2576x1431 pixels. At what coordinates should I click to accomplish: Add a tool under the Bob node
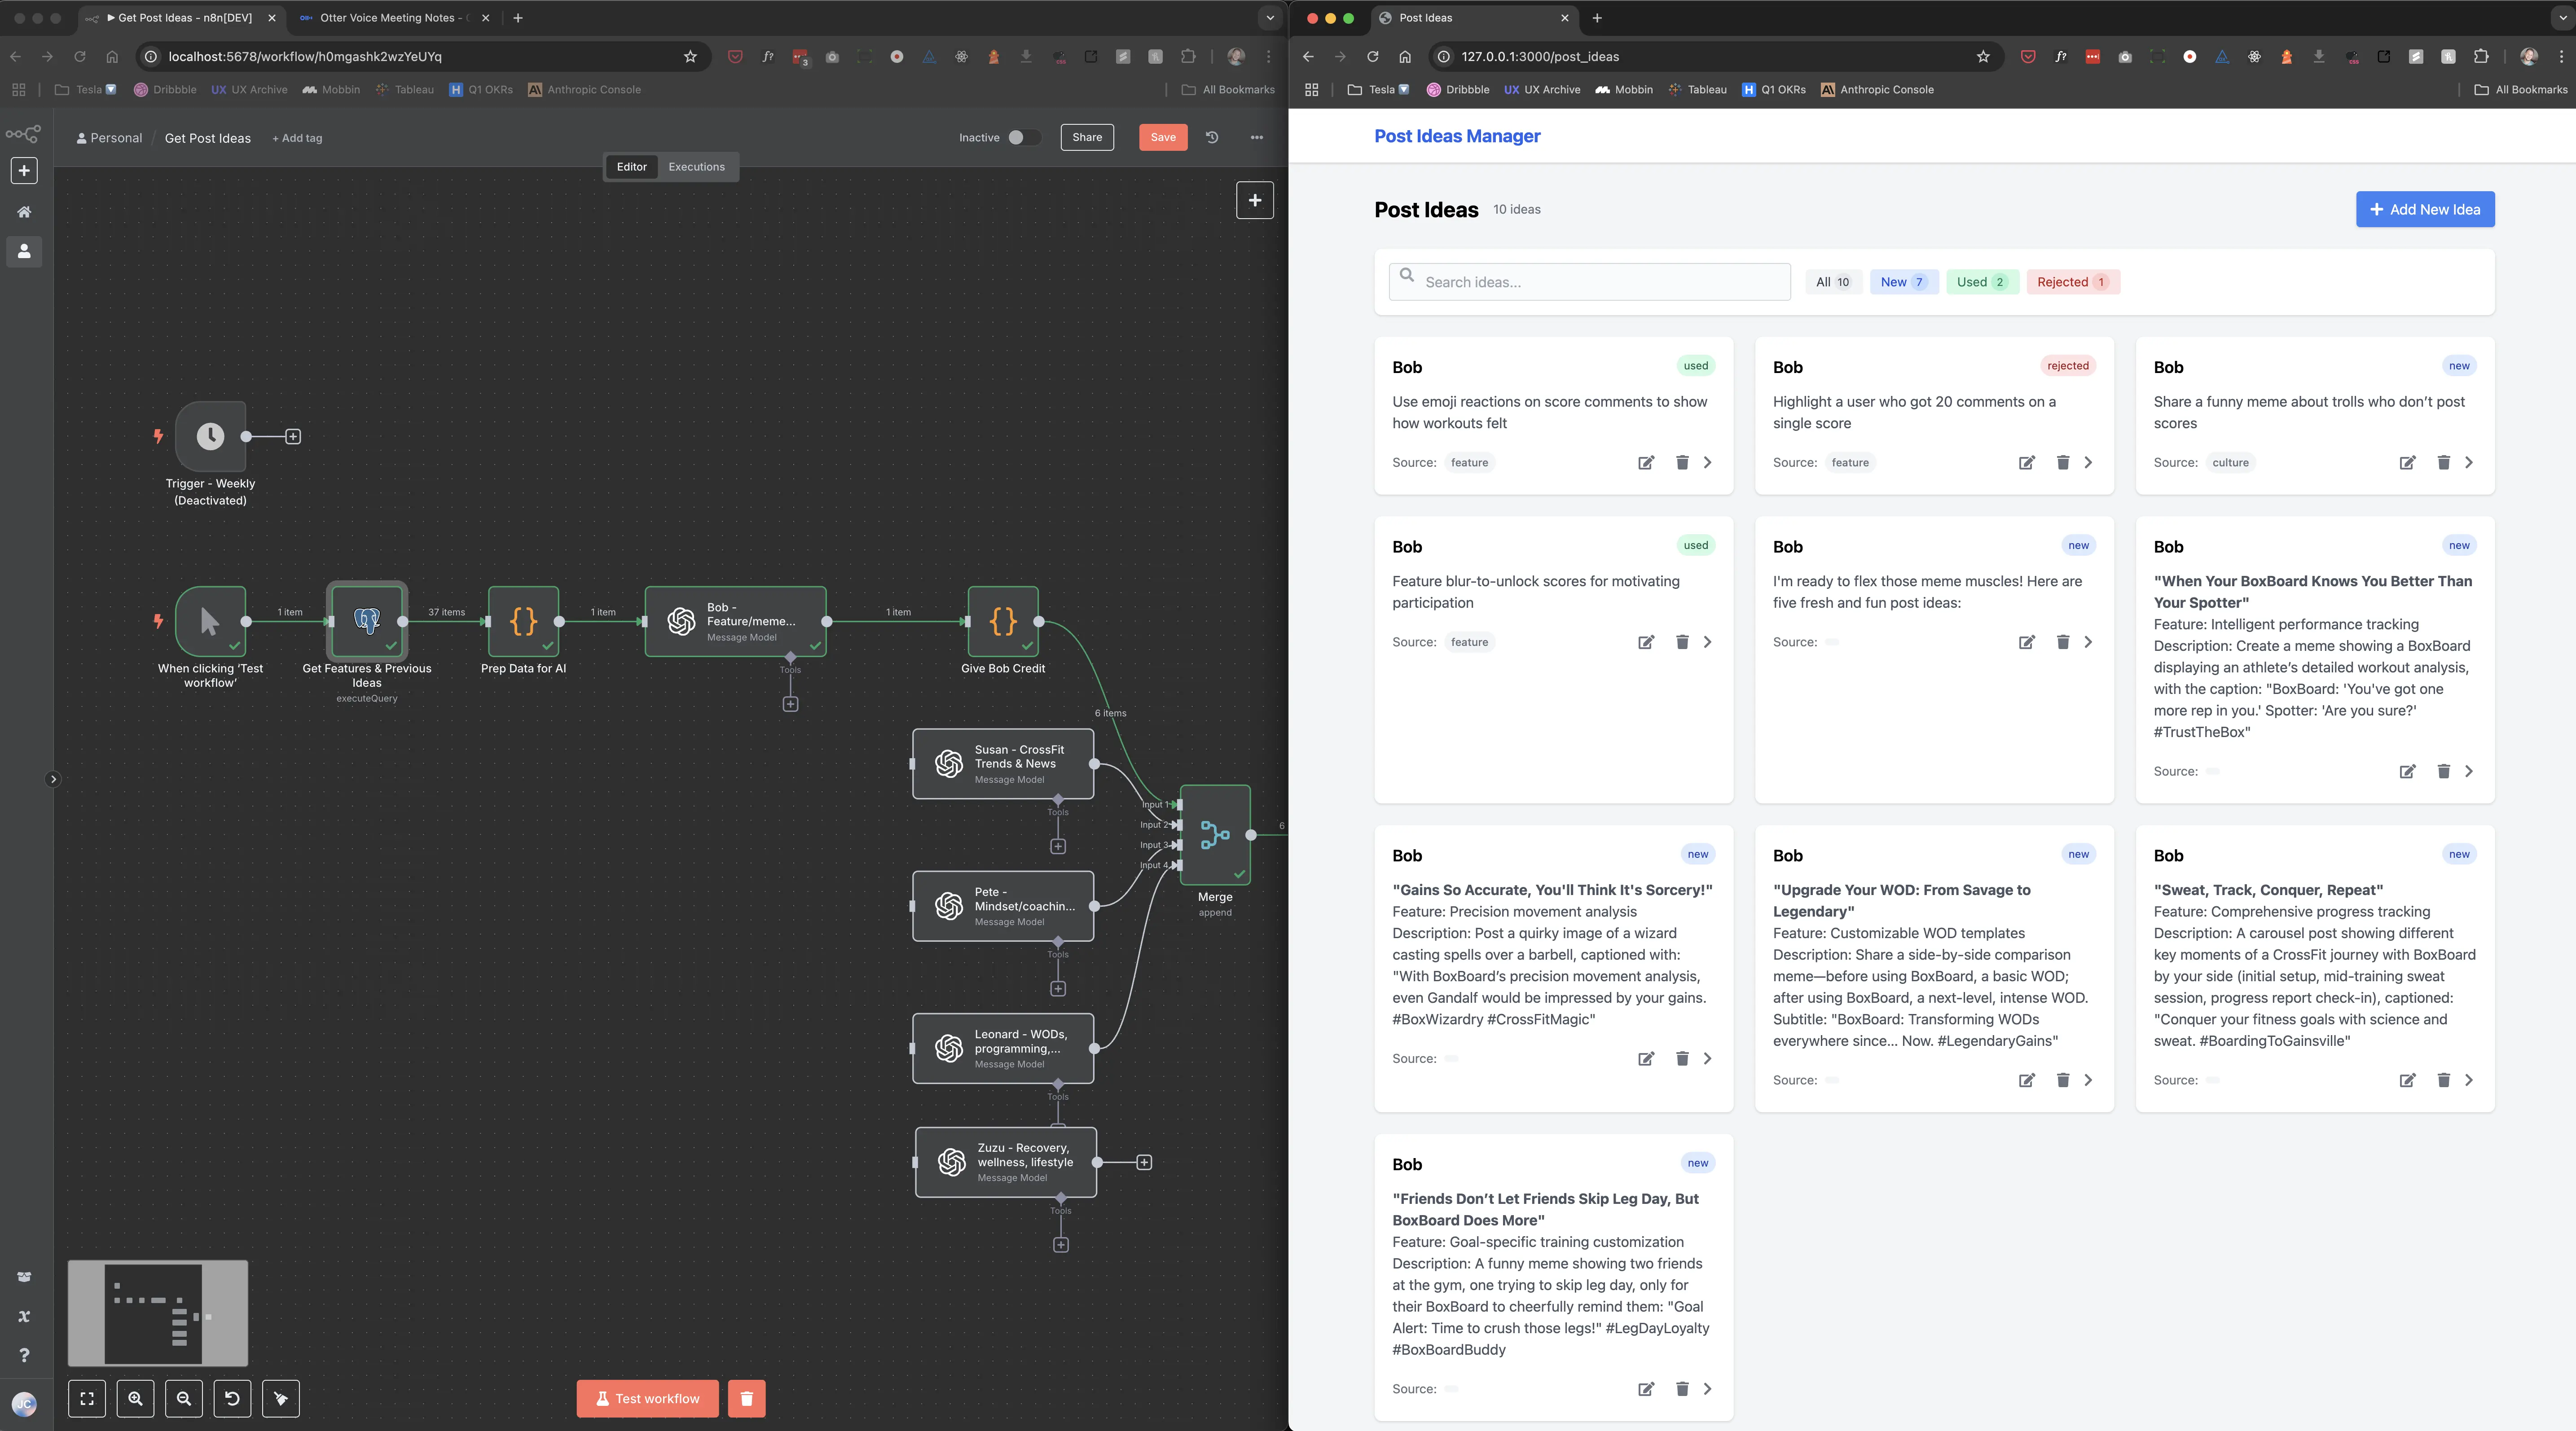pos(790,704)
